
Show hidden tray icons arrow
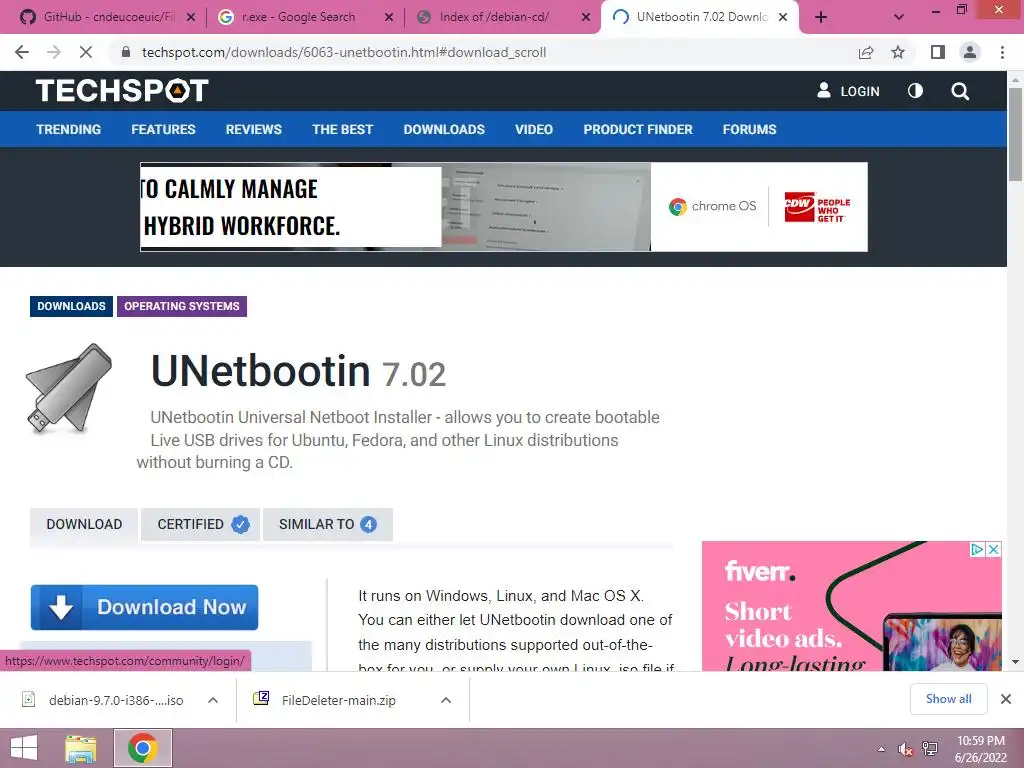(882, 749)
